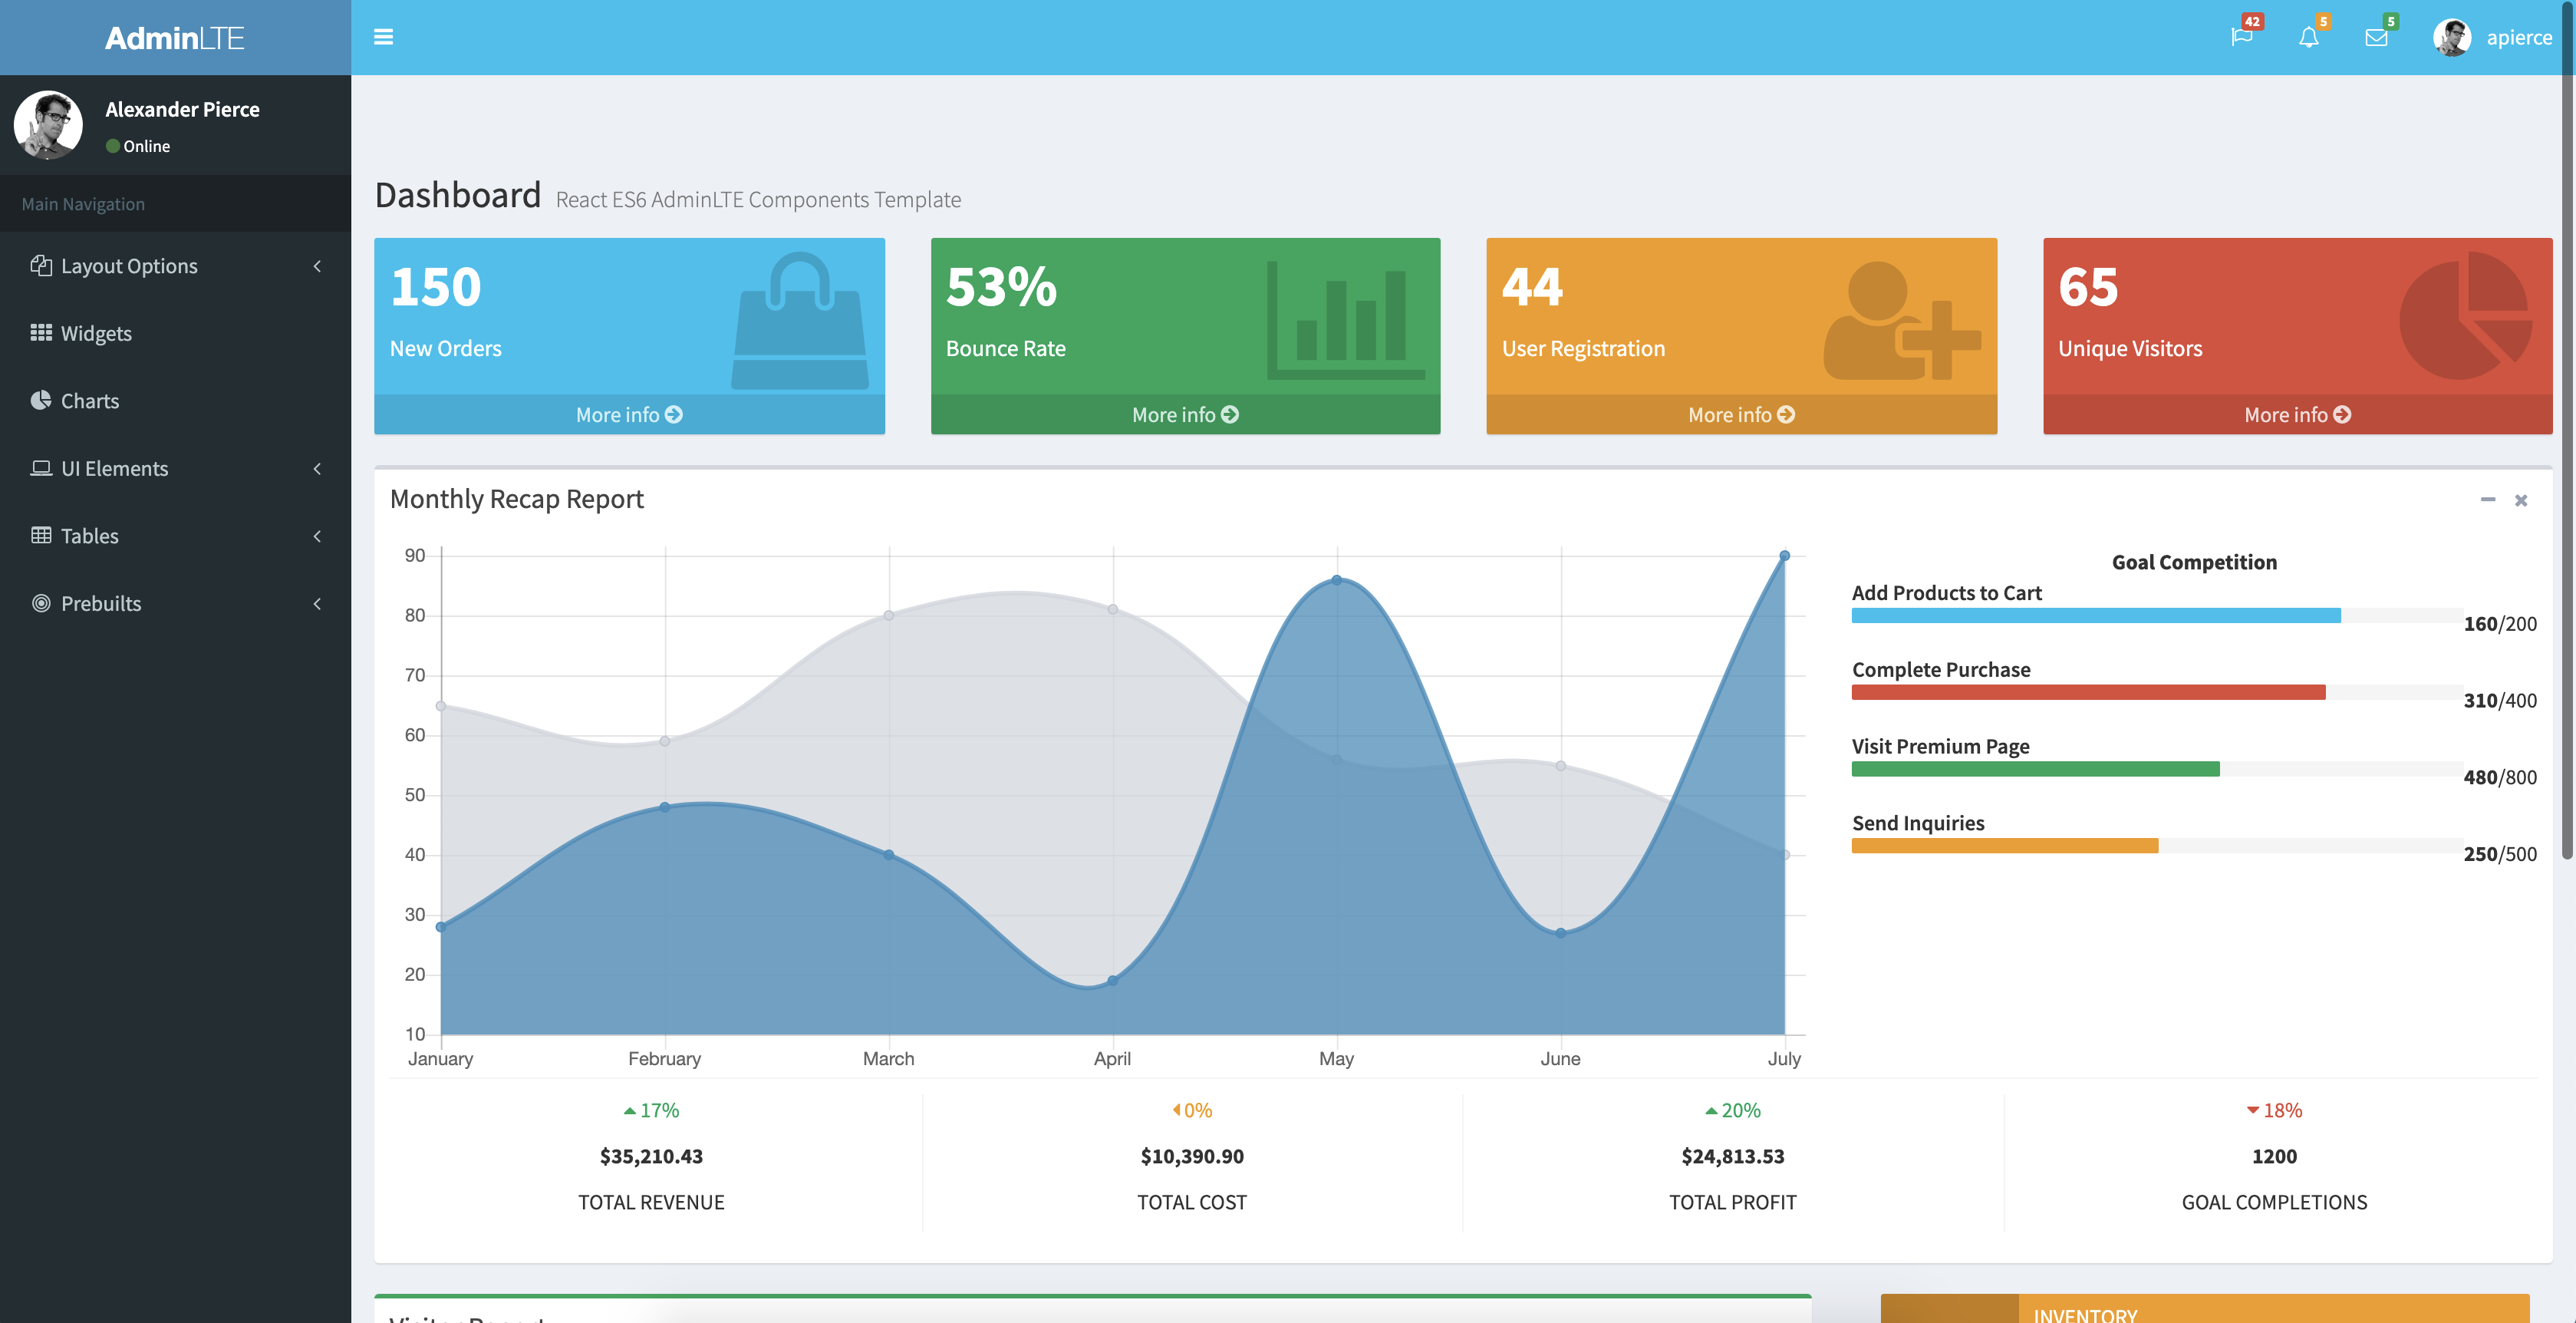
Task: Click the hamburger menu toggle icon
Action: [384, 37]
